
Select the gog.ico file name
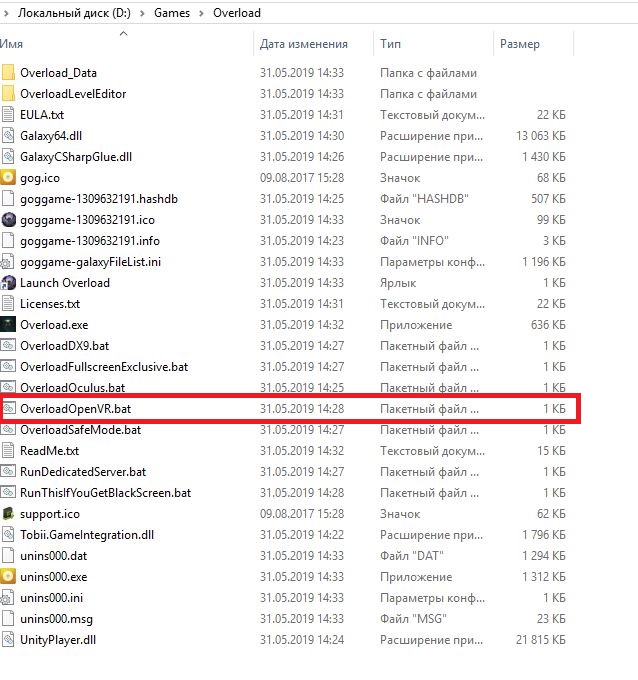click(40, 178)
